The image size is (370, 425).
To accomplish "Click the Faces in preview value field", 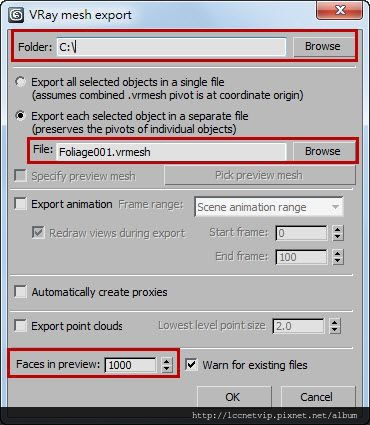I will [131, 365].
